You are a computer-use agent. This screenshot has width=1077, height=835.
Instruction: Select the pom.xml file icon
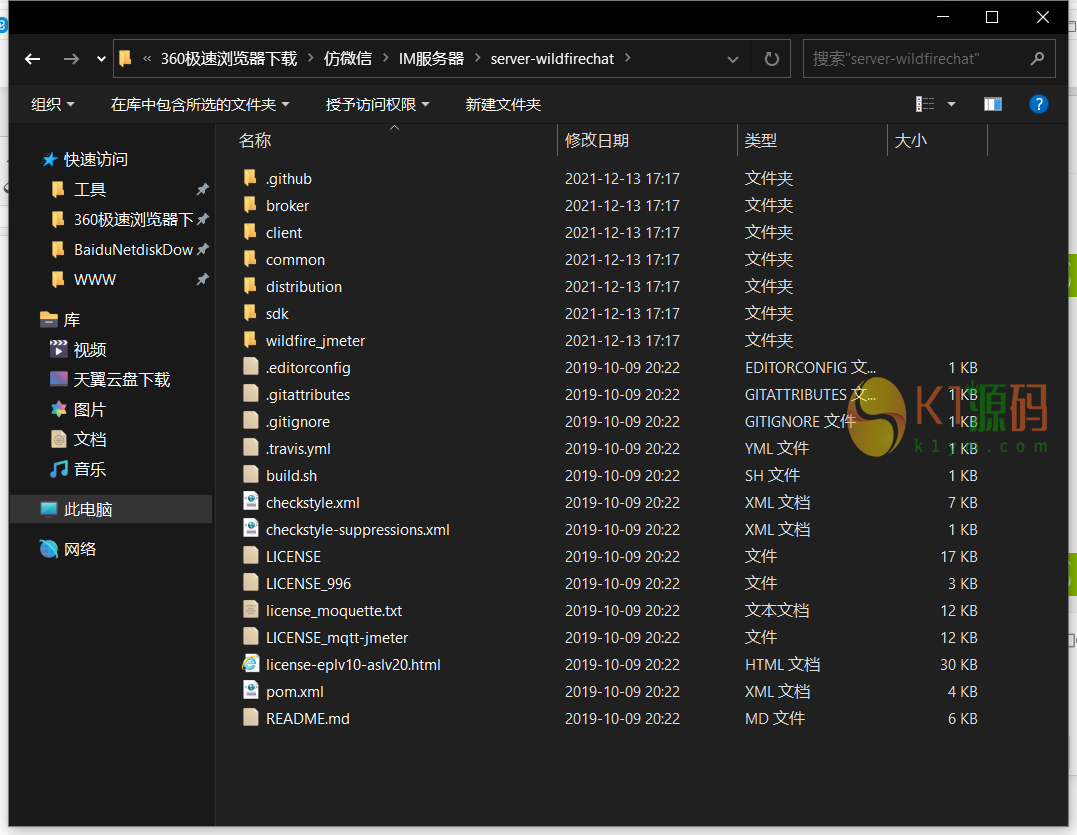click(250, 691)
